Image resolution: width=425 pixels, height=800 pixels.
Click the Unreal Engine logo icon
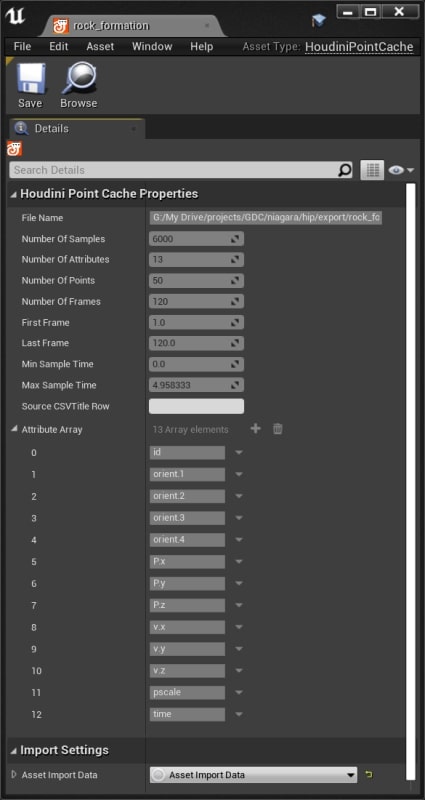(14, 16)
